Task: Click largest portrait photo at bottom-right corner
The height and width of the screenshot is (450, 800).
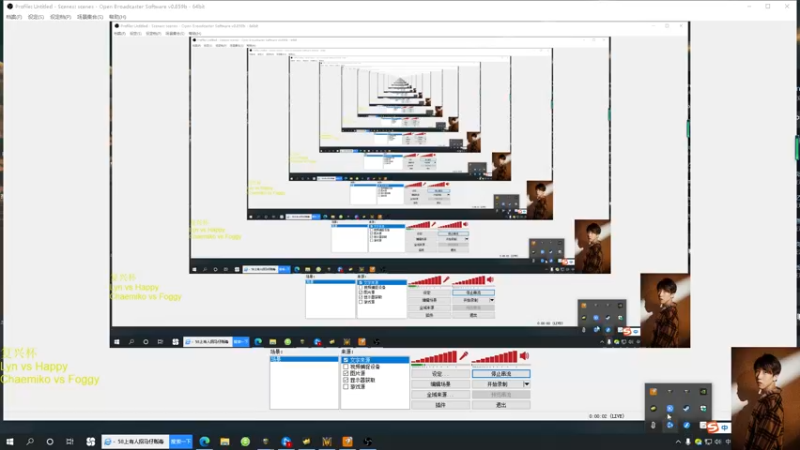Action: pyautogui.click(x=765, y=398)
